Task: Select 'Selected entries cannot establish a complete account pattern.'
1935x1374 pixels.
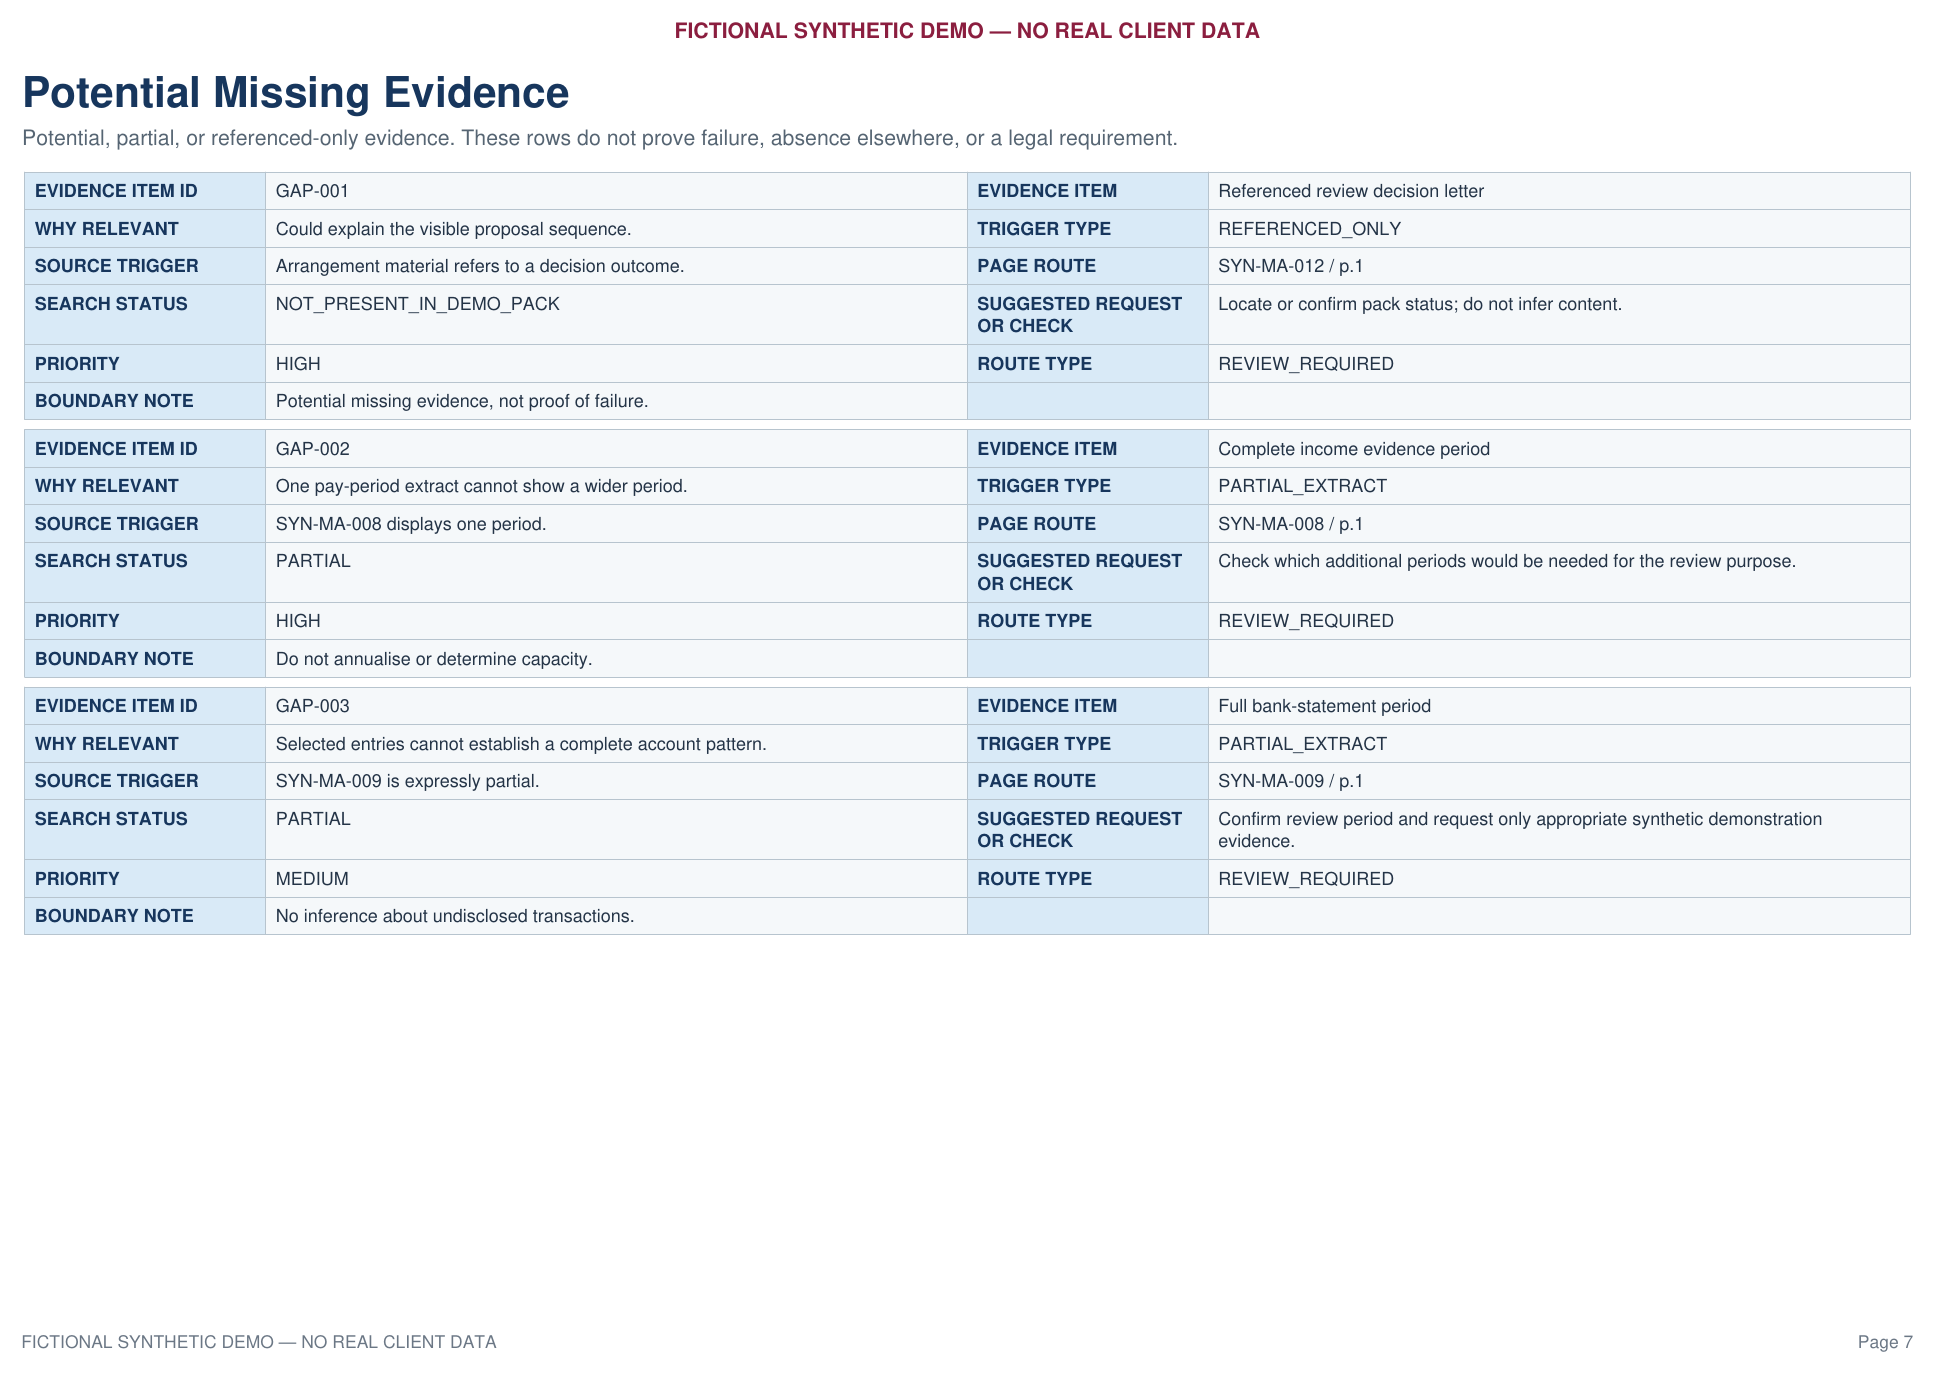Action: [x=521, y=744]
